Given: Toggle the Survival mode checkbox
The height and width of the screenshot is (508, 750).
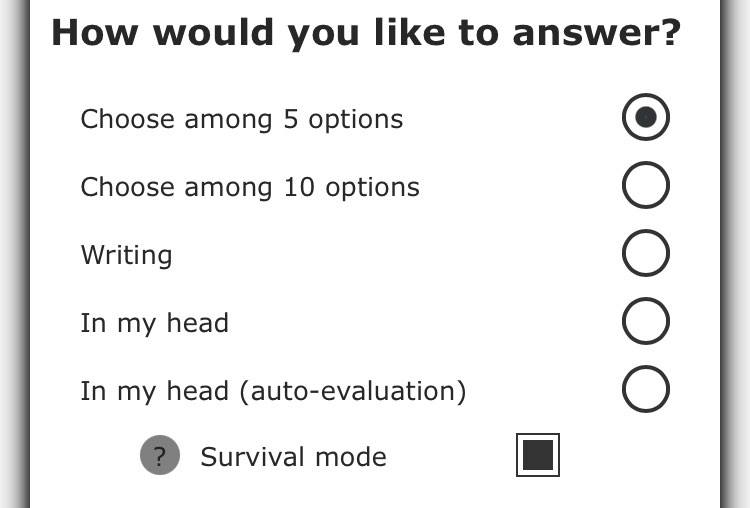Looking at the screenshot, I should point(538,455).
